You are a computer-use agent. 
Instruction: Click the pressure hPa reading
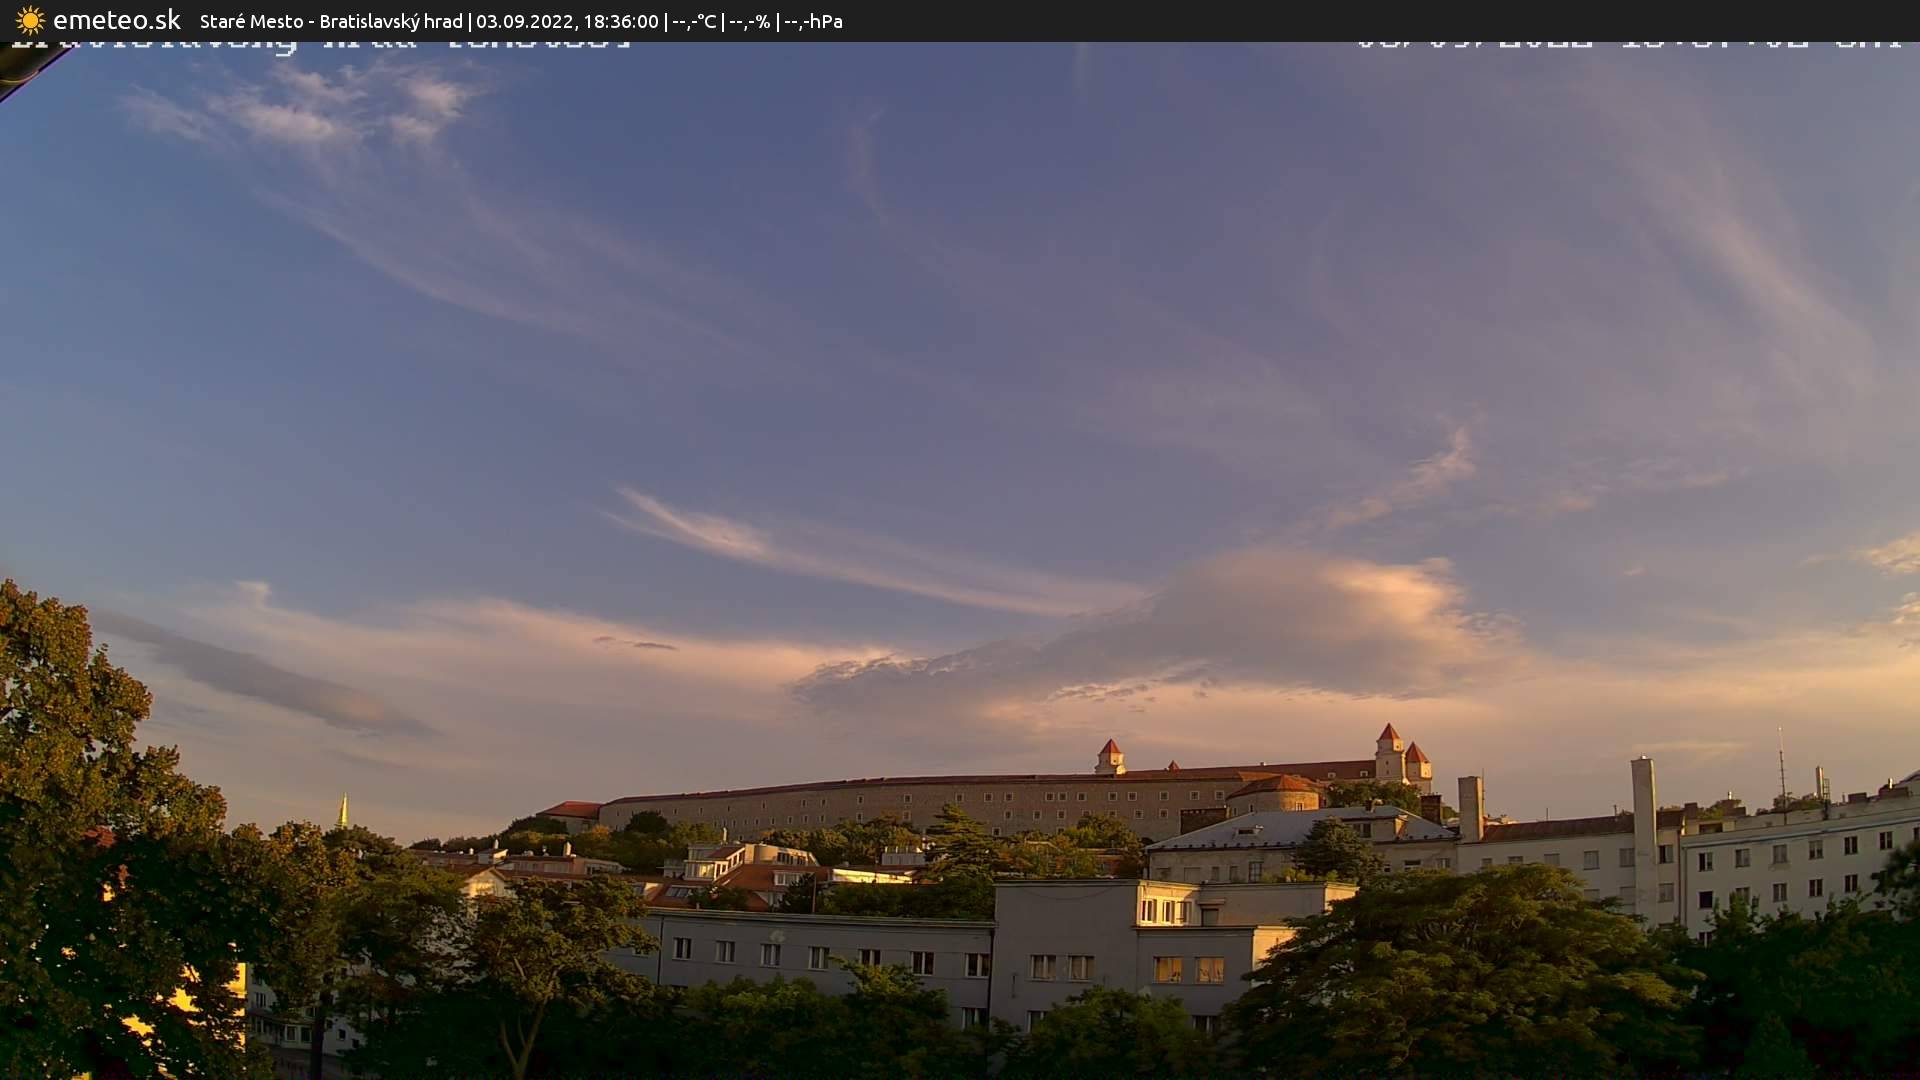coord(813,21)
